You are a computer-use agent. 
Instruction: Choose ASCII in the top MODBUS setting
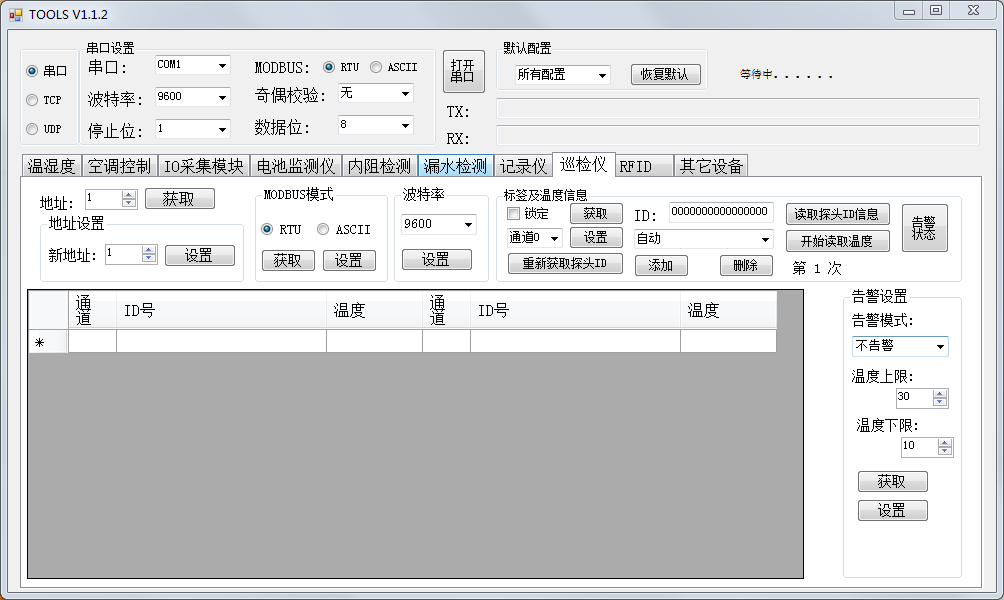point(376,67)
